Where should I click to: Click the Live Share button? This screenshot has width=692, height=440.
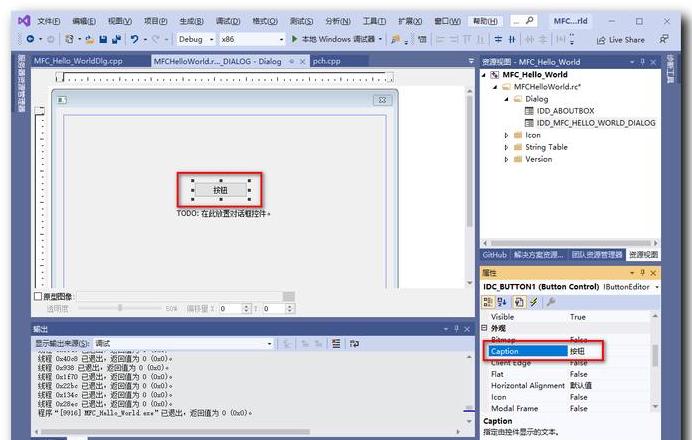[621, 40]
